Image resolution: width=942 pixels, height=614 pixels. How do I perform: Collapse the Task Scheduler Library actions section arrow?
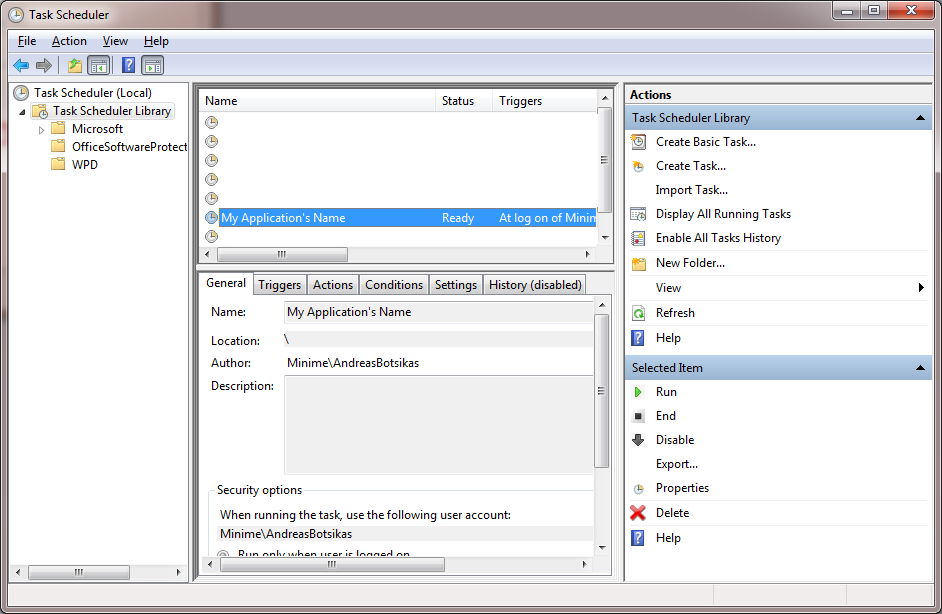pos(920,118)
